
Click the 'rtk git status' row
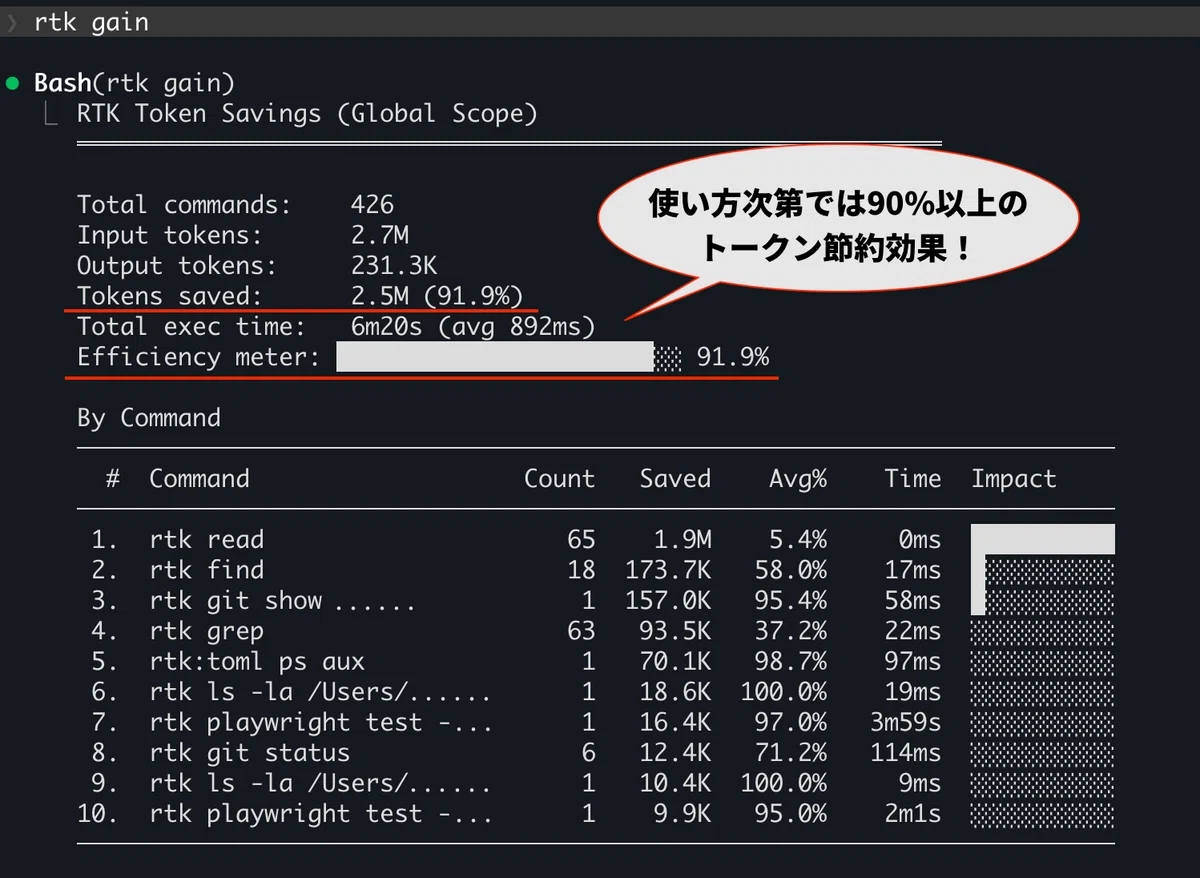[596, 753]
